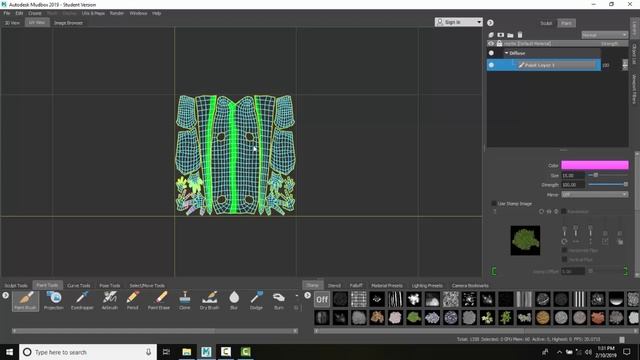Switch to the Image Browser tab

click(68, 23)
